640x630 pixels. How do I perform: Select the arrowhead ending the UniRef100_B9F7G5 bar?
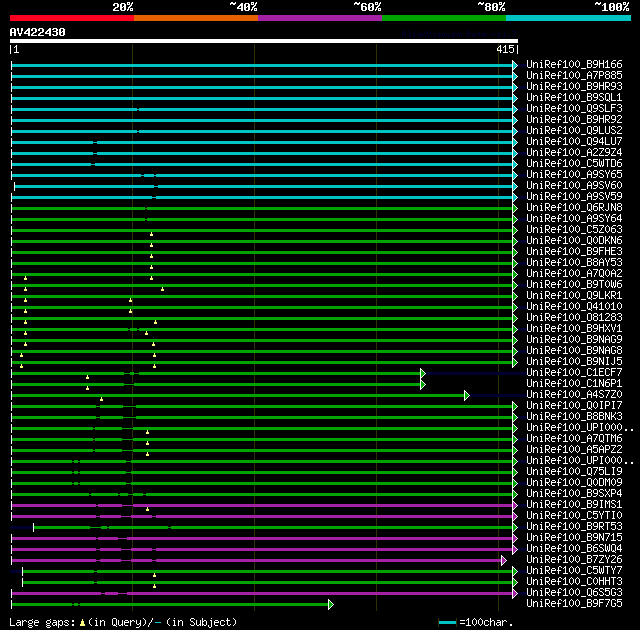331,604
